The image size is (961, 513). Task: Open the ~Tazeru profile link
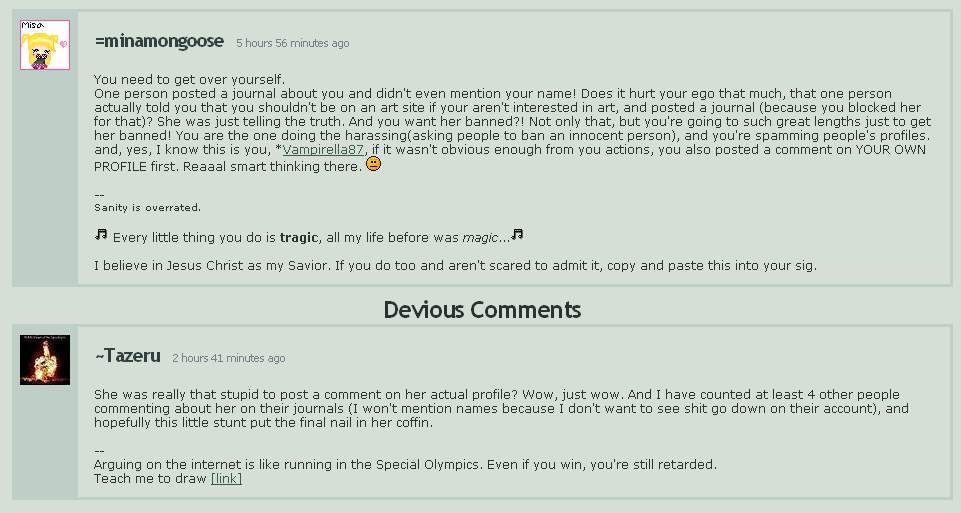pos(127,356)
